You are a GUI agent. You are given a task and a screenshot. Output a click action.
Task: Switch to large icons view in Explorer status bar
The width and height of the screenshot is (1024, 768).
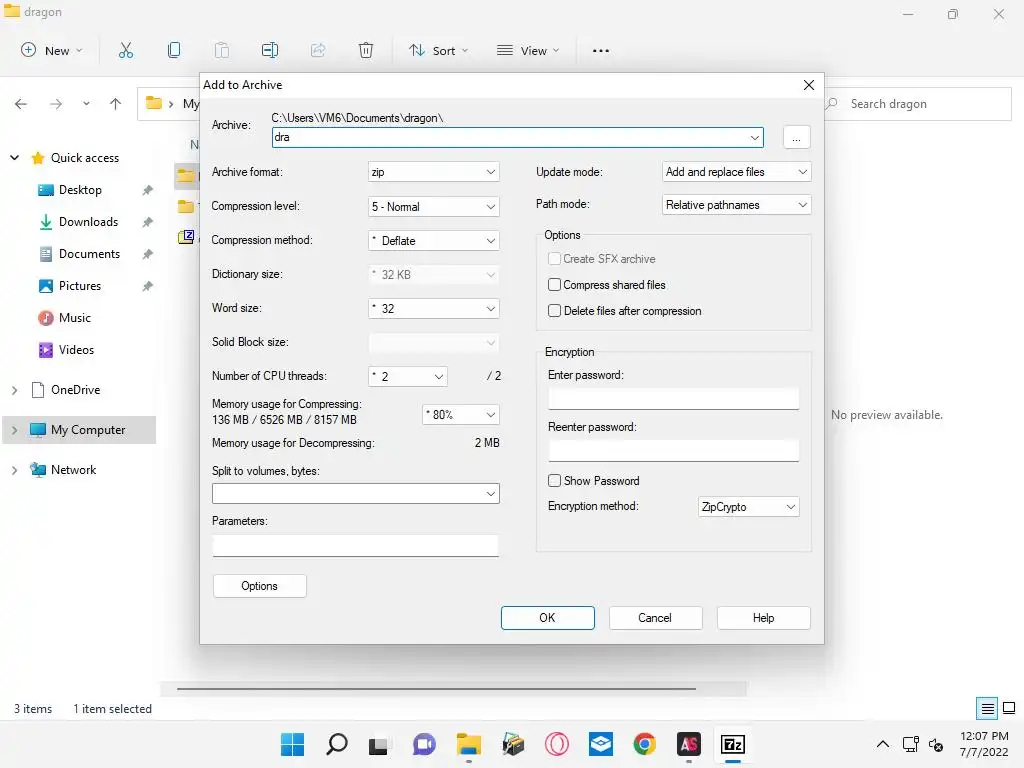point(1009,708)
